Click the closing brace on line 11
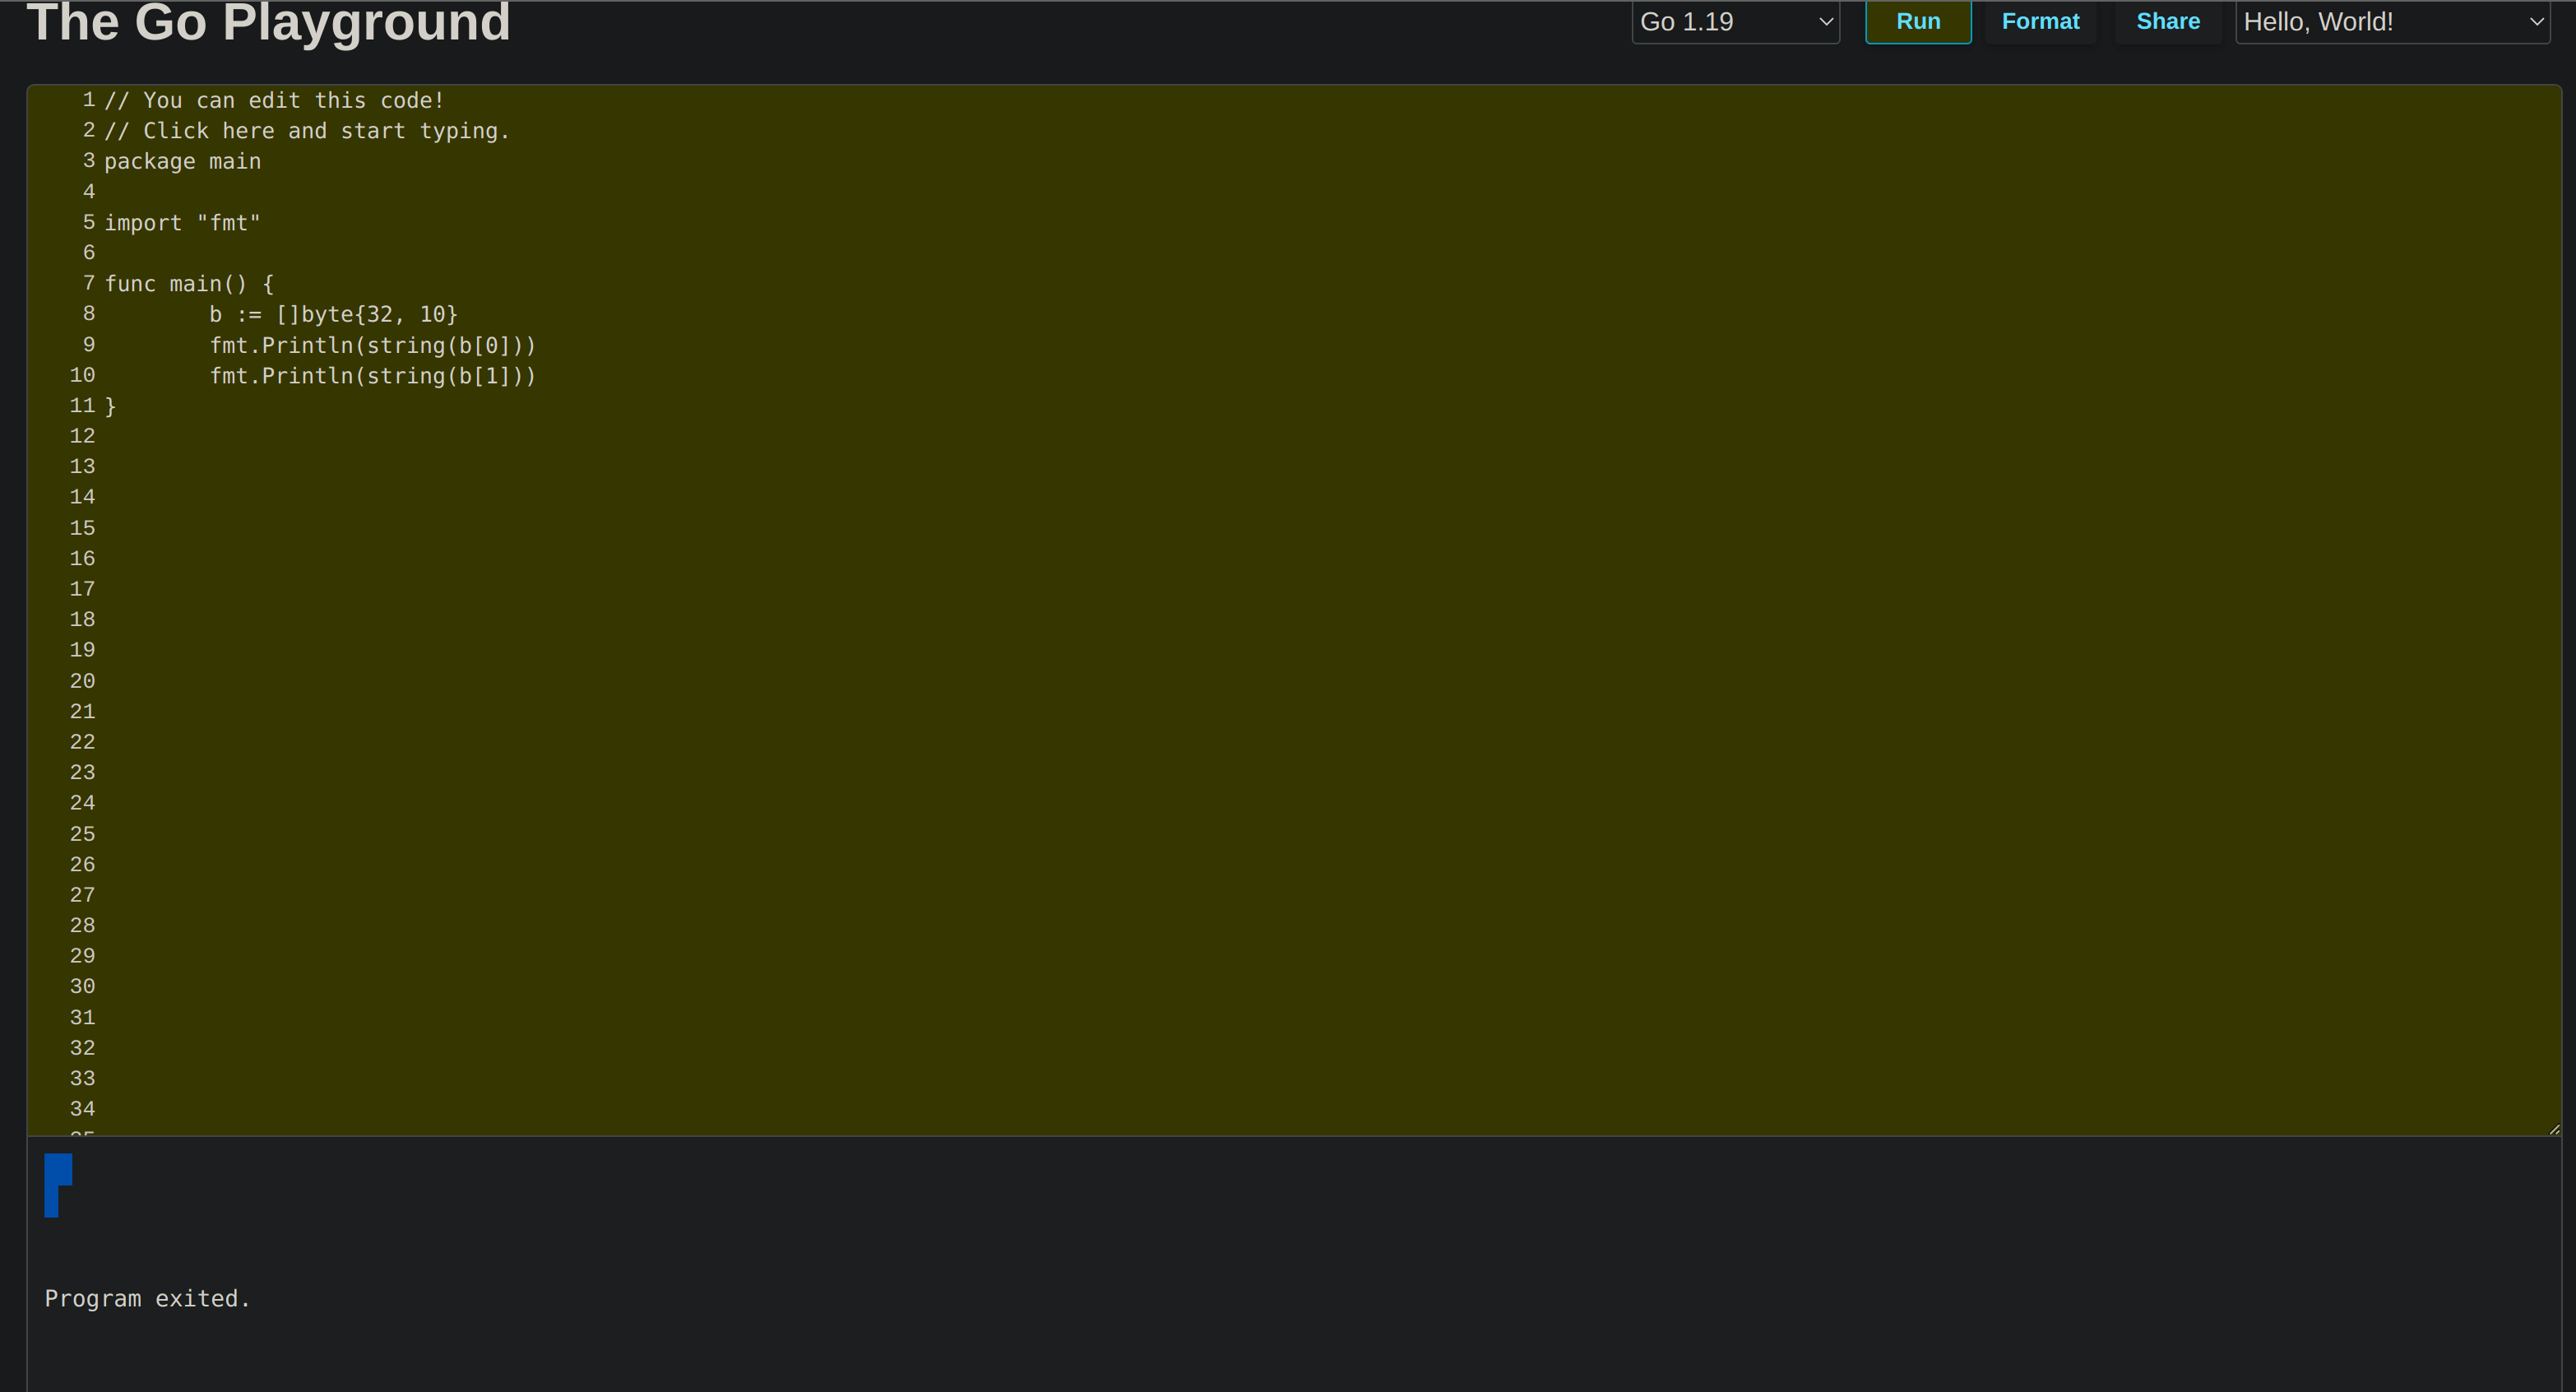 110,406
